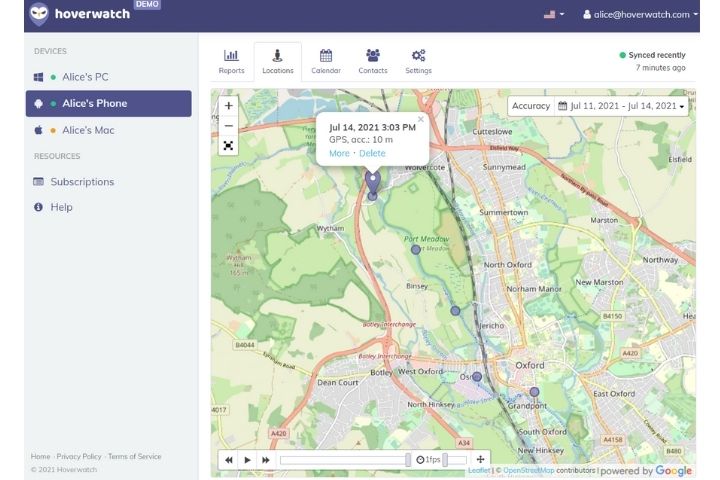Screen dimensions: 720x480
Task: Click the selected location pin marker
Action: (x=373, y=181)
